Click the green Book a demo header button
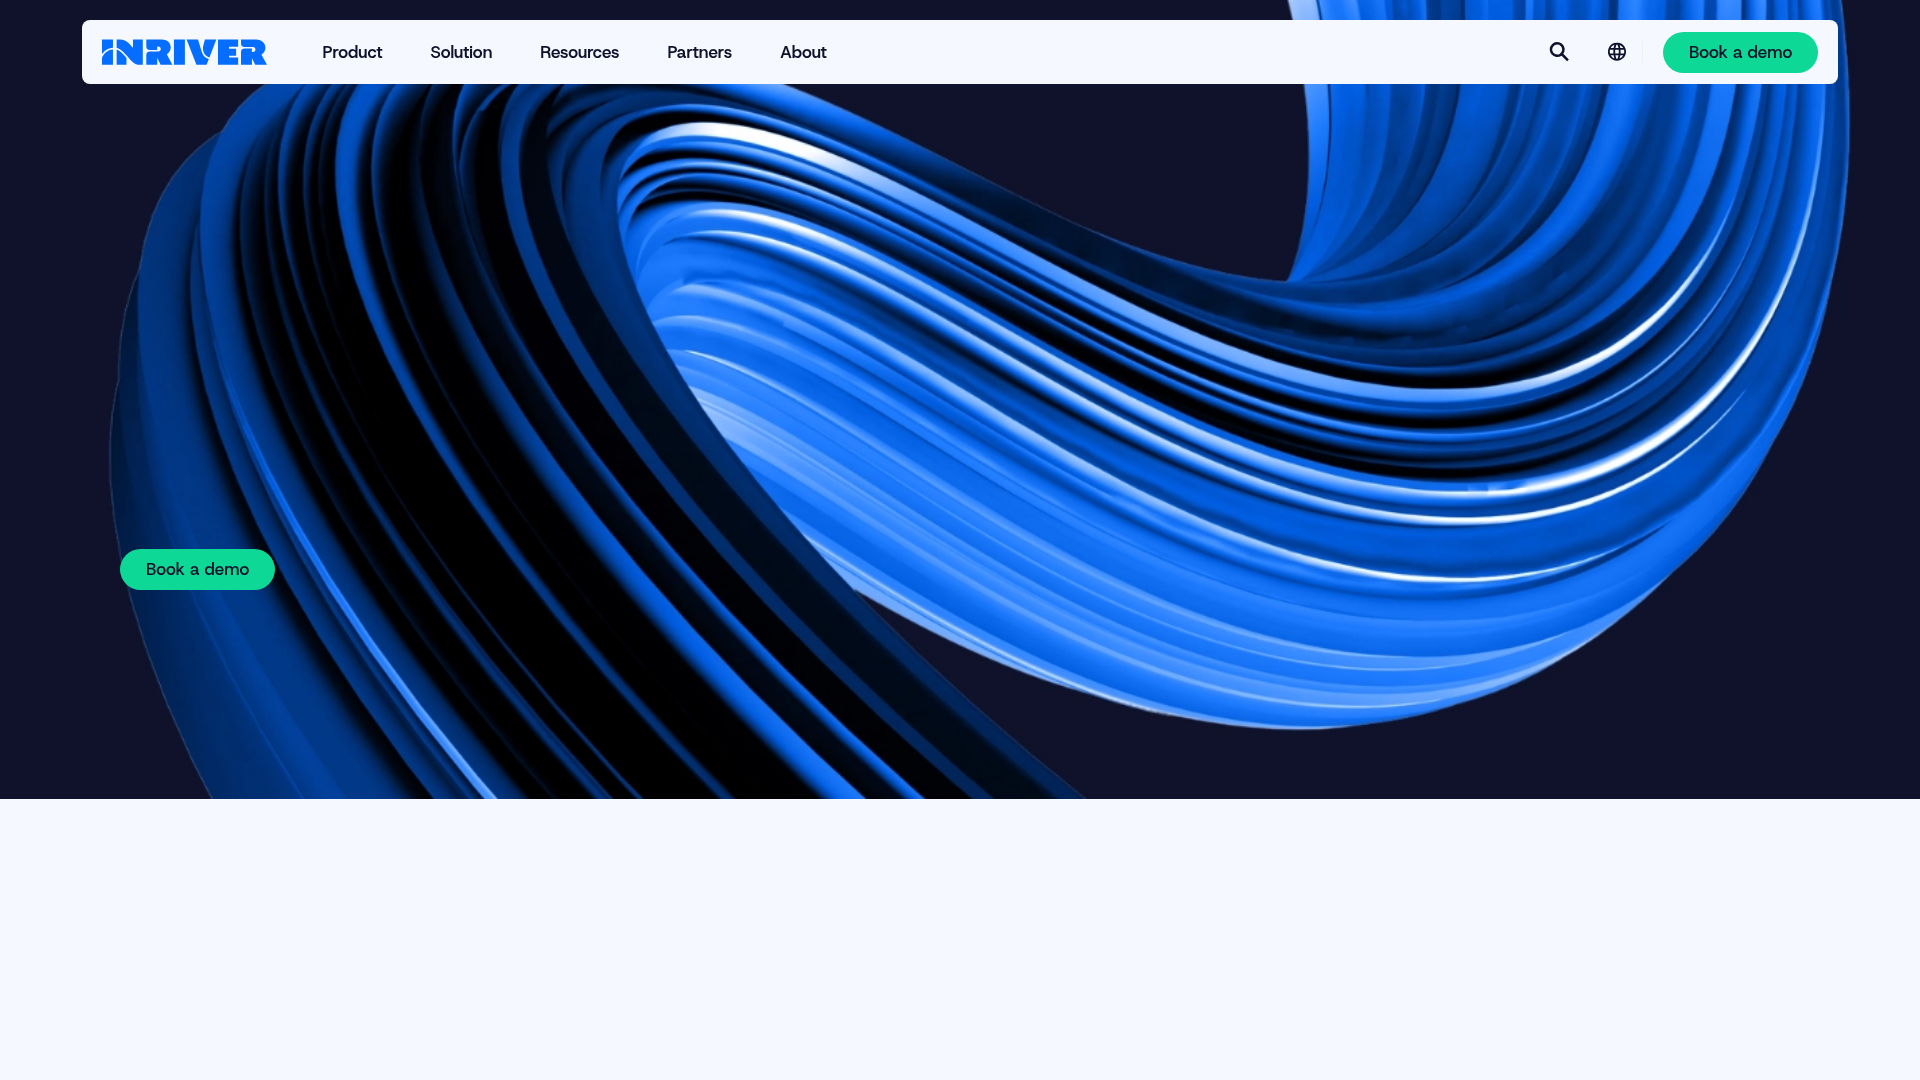The height and width of the screenshot is (1080, 1920). click(1740, 52)
